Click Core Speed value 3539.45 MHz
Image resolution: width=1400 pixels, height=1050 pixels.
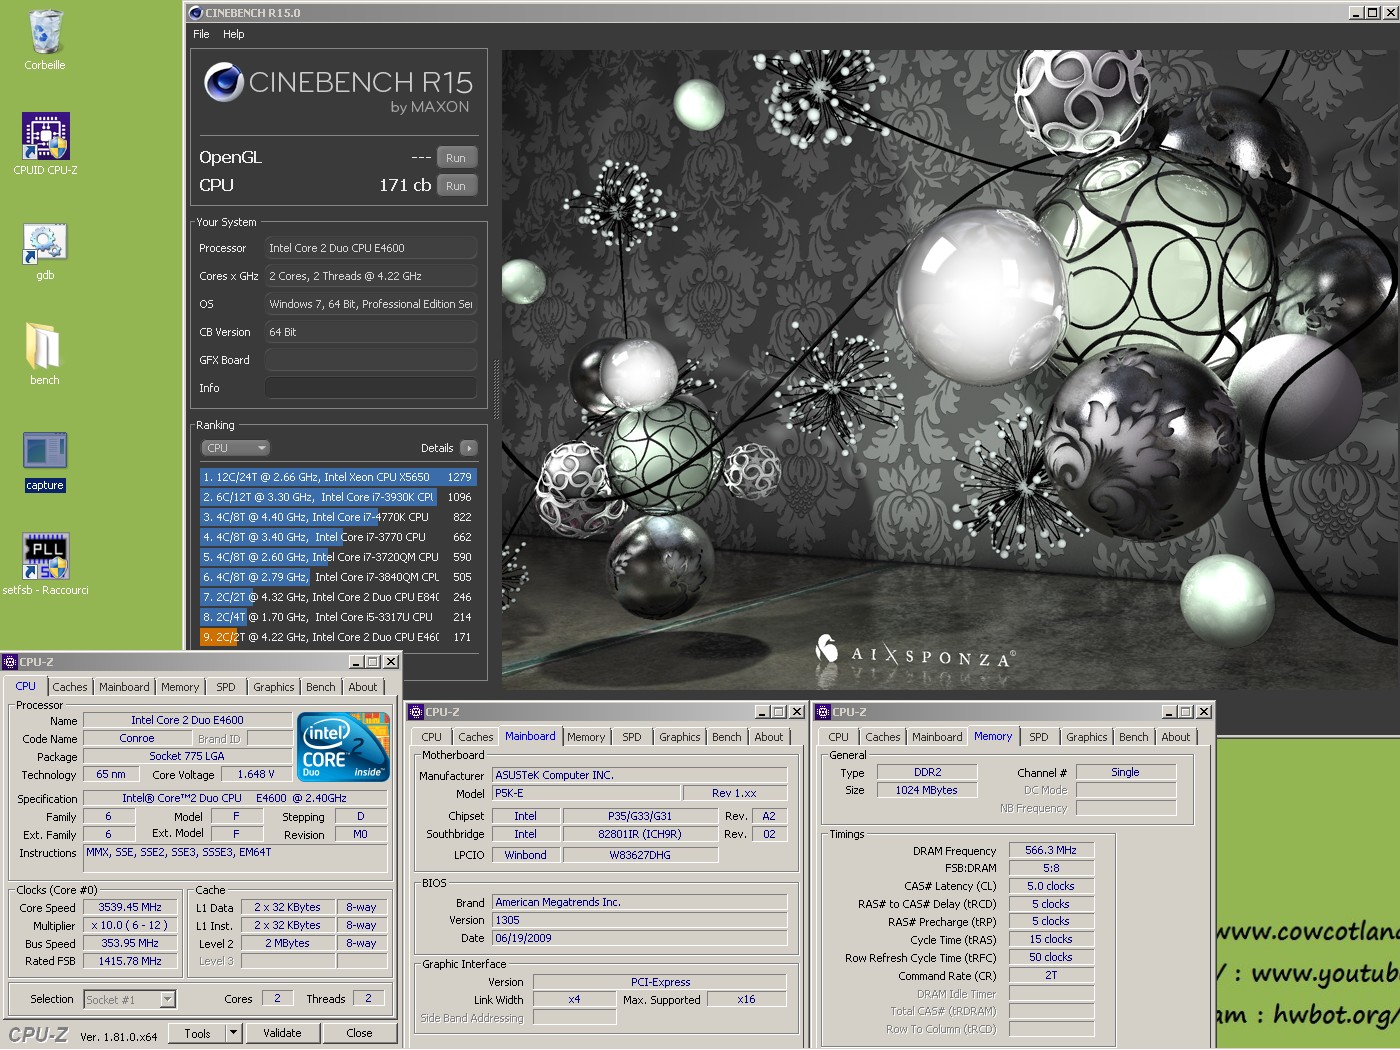click(130, 908)
